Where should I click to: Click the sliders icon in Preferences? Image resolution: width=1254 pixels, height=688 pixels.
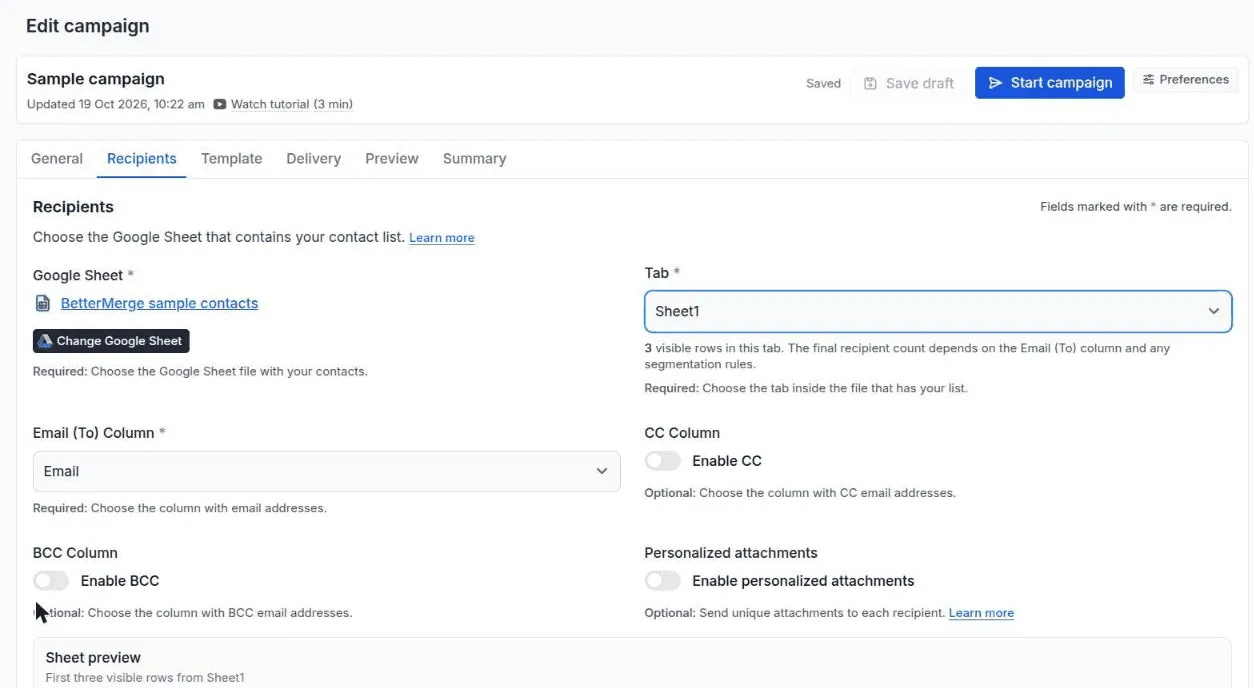[1149, 80]
